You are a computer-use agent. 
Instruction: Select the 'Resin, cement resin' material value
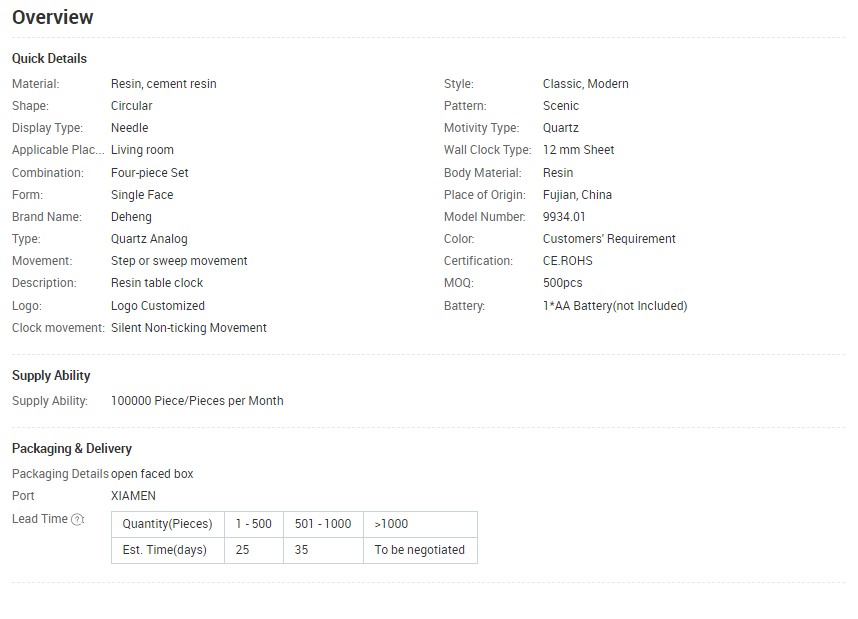click(x=164, y=84)
